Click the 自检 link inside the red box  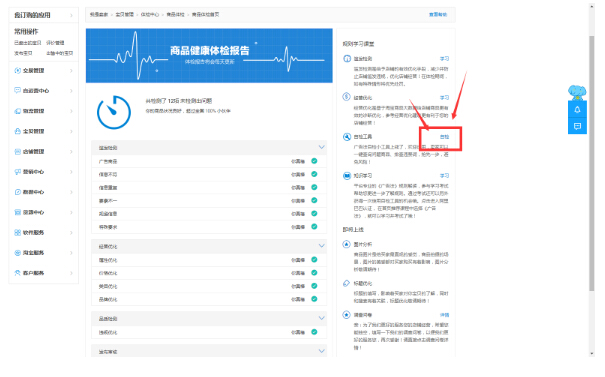(444, 137)
